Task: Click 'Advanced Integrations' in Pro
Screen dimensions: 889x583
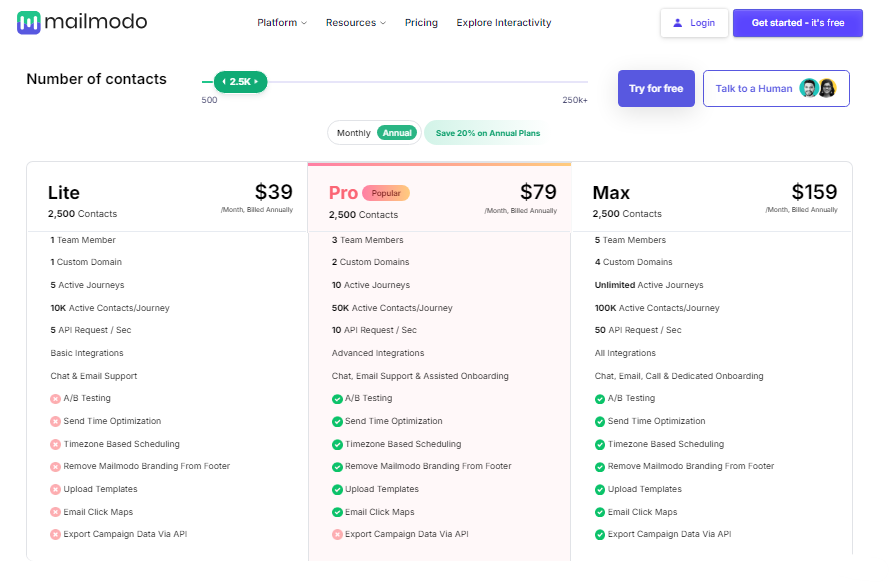Action: click(x=378, y=353)
